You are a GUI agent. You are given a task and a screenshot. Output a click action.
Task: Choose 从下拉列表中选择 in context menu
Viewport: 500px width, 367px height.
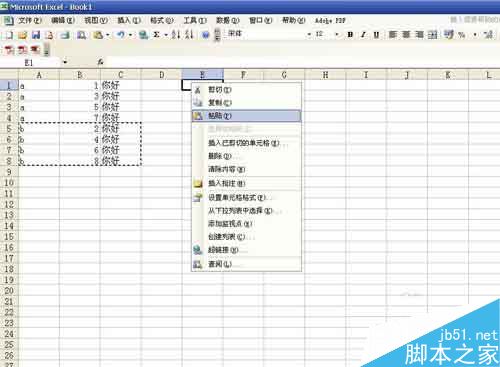coord(247,211)
